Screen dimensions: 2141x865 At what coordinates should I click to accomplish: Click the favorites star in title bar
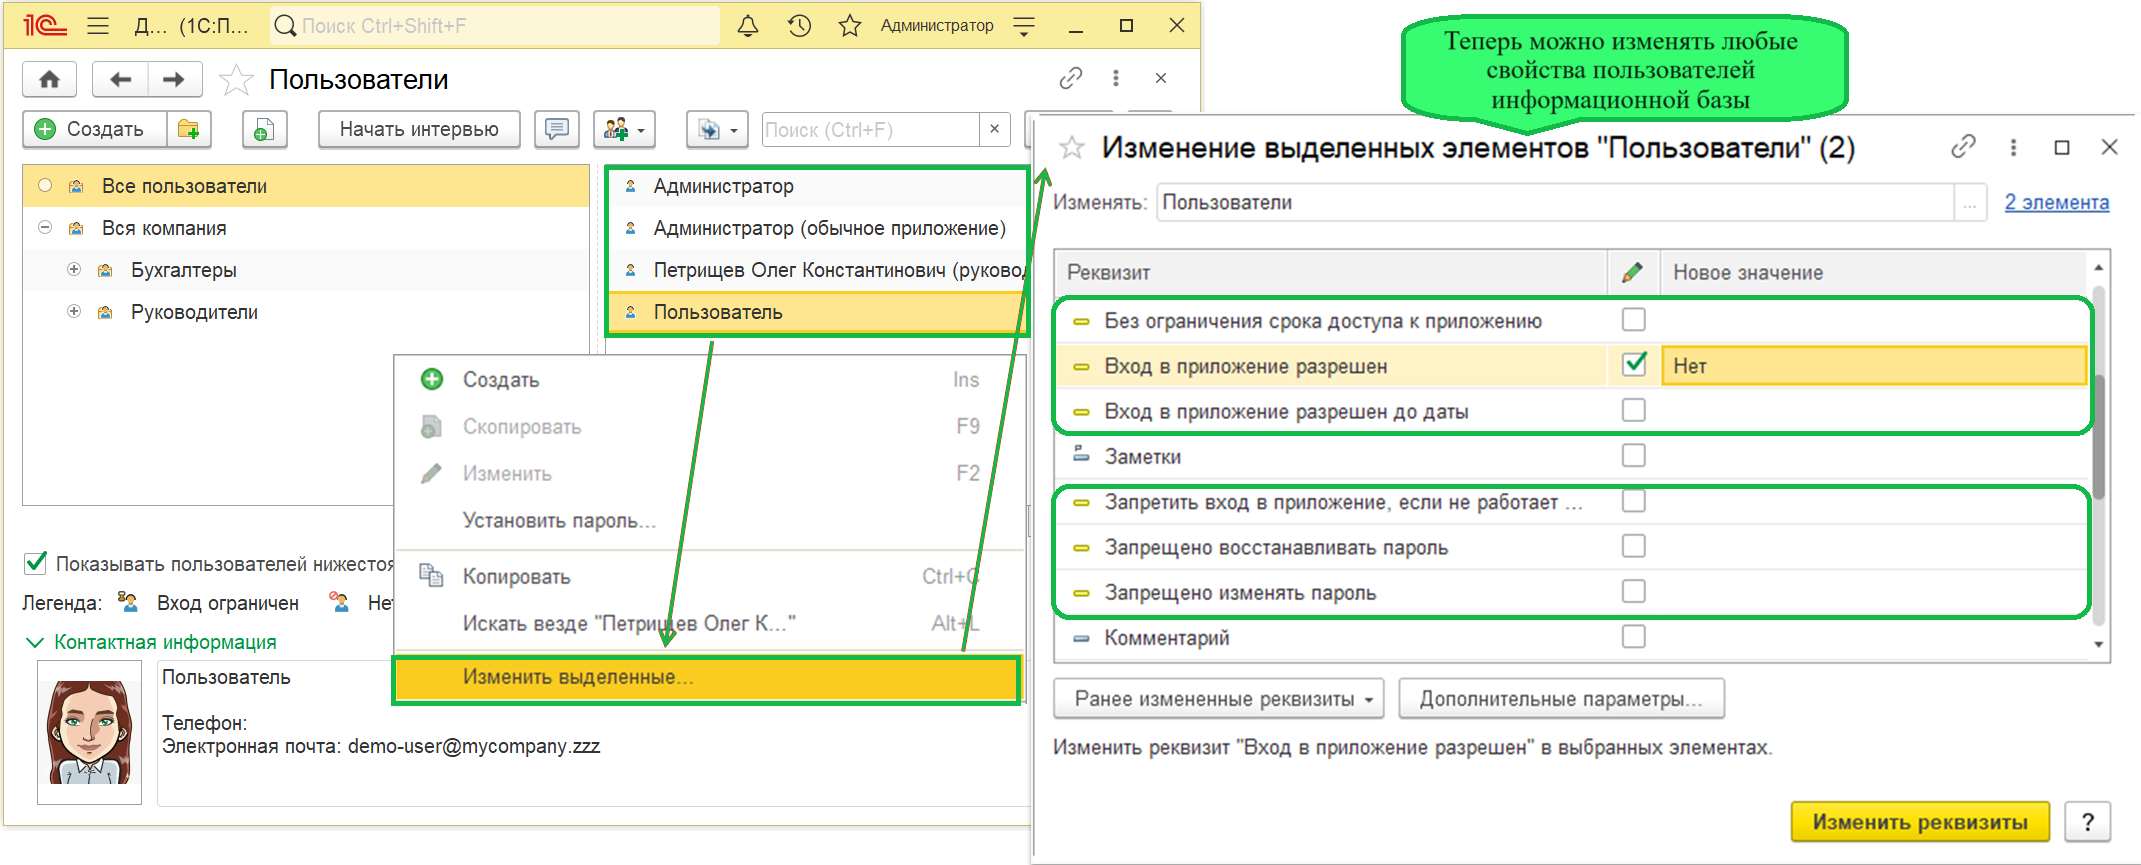tap(849, 26)
